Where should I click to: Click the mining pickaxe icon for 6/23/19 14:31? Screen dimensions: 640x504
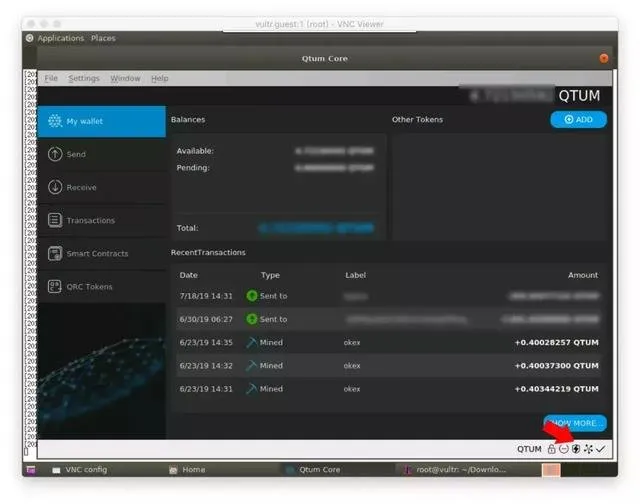[251, 389]
